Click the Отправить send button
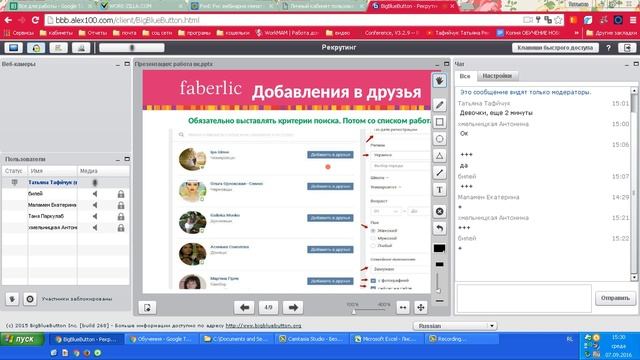The image size is (640, 360). 615,298
